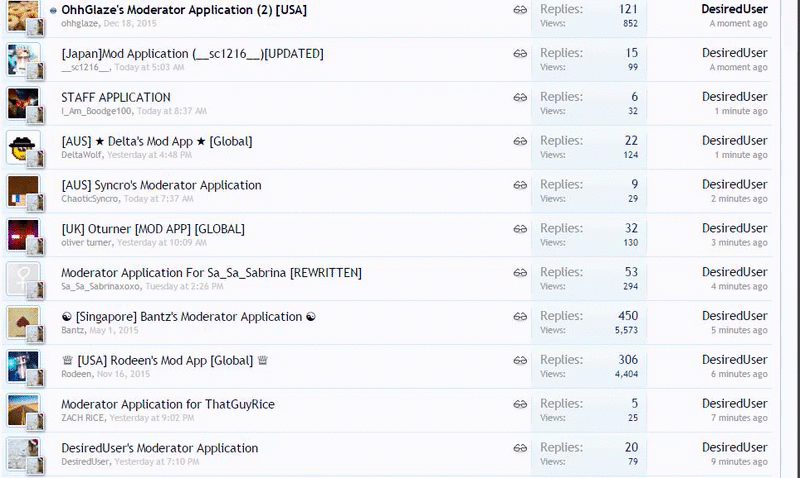This screenshot has height=478, width=800.
Task: Click glasses icon on Syncro's Moderator Application row
Action: pos(520,185)
